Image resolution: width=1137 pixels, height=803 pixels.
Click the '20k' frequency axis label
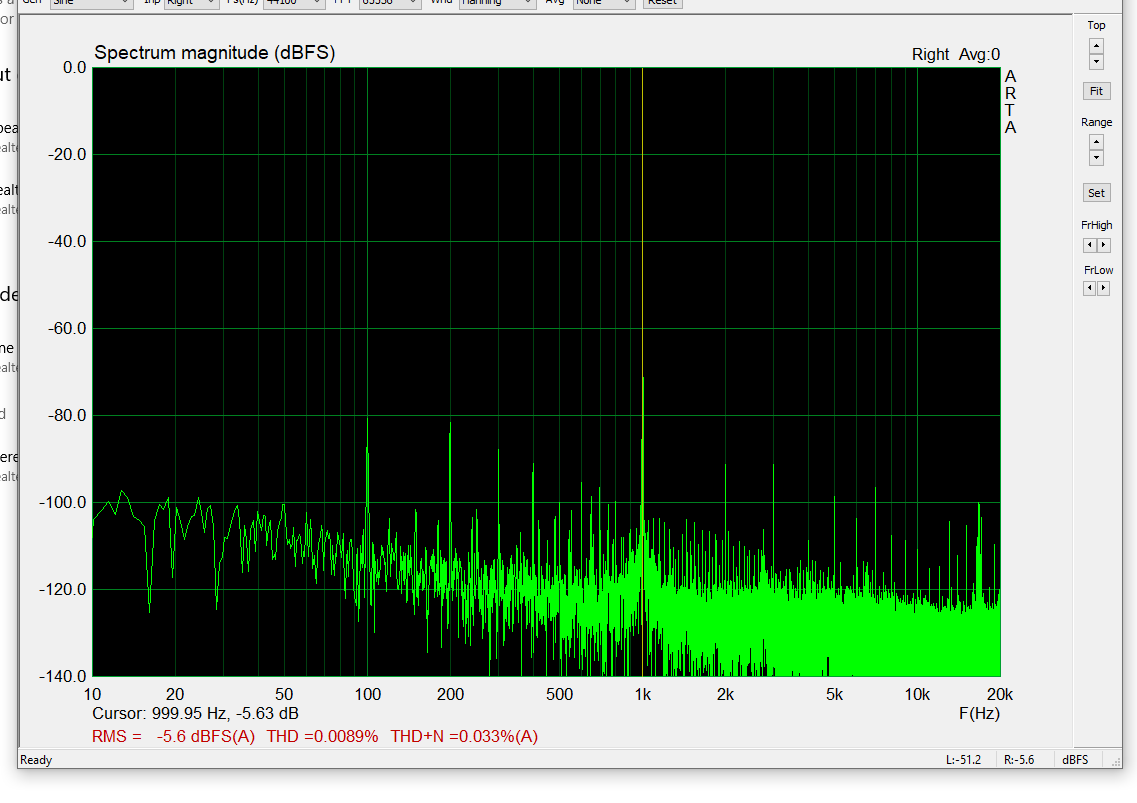1000,695
